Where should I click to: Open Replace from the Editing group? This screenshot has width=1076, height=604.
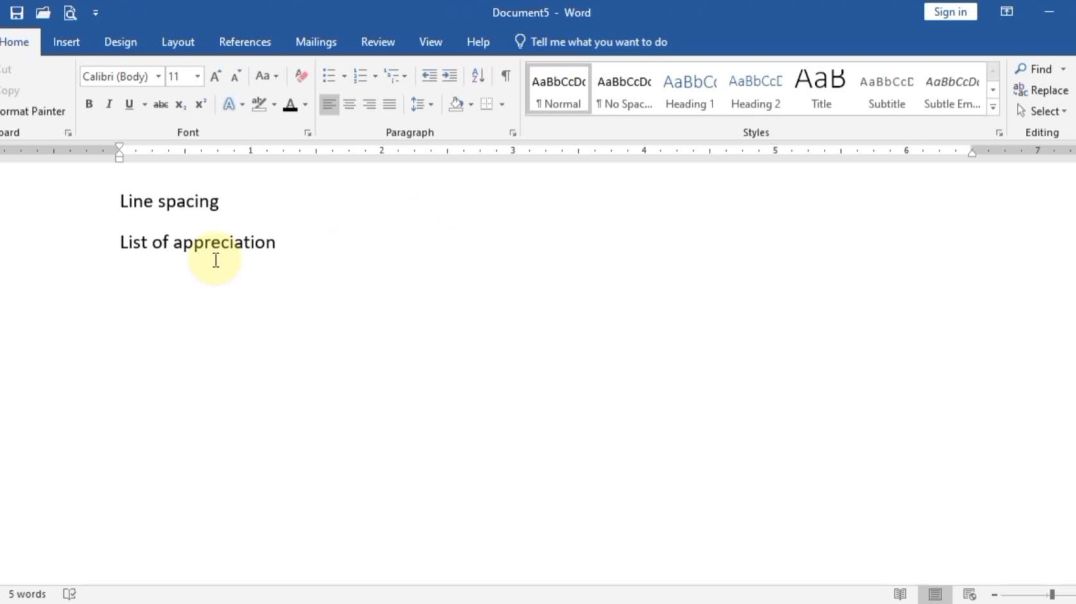[1041, 90]
